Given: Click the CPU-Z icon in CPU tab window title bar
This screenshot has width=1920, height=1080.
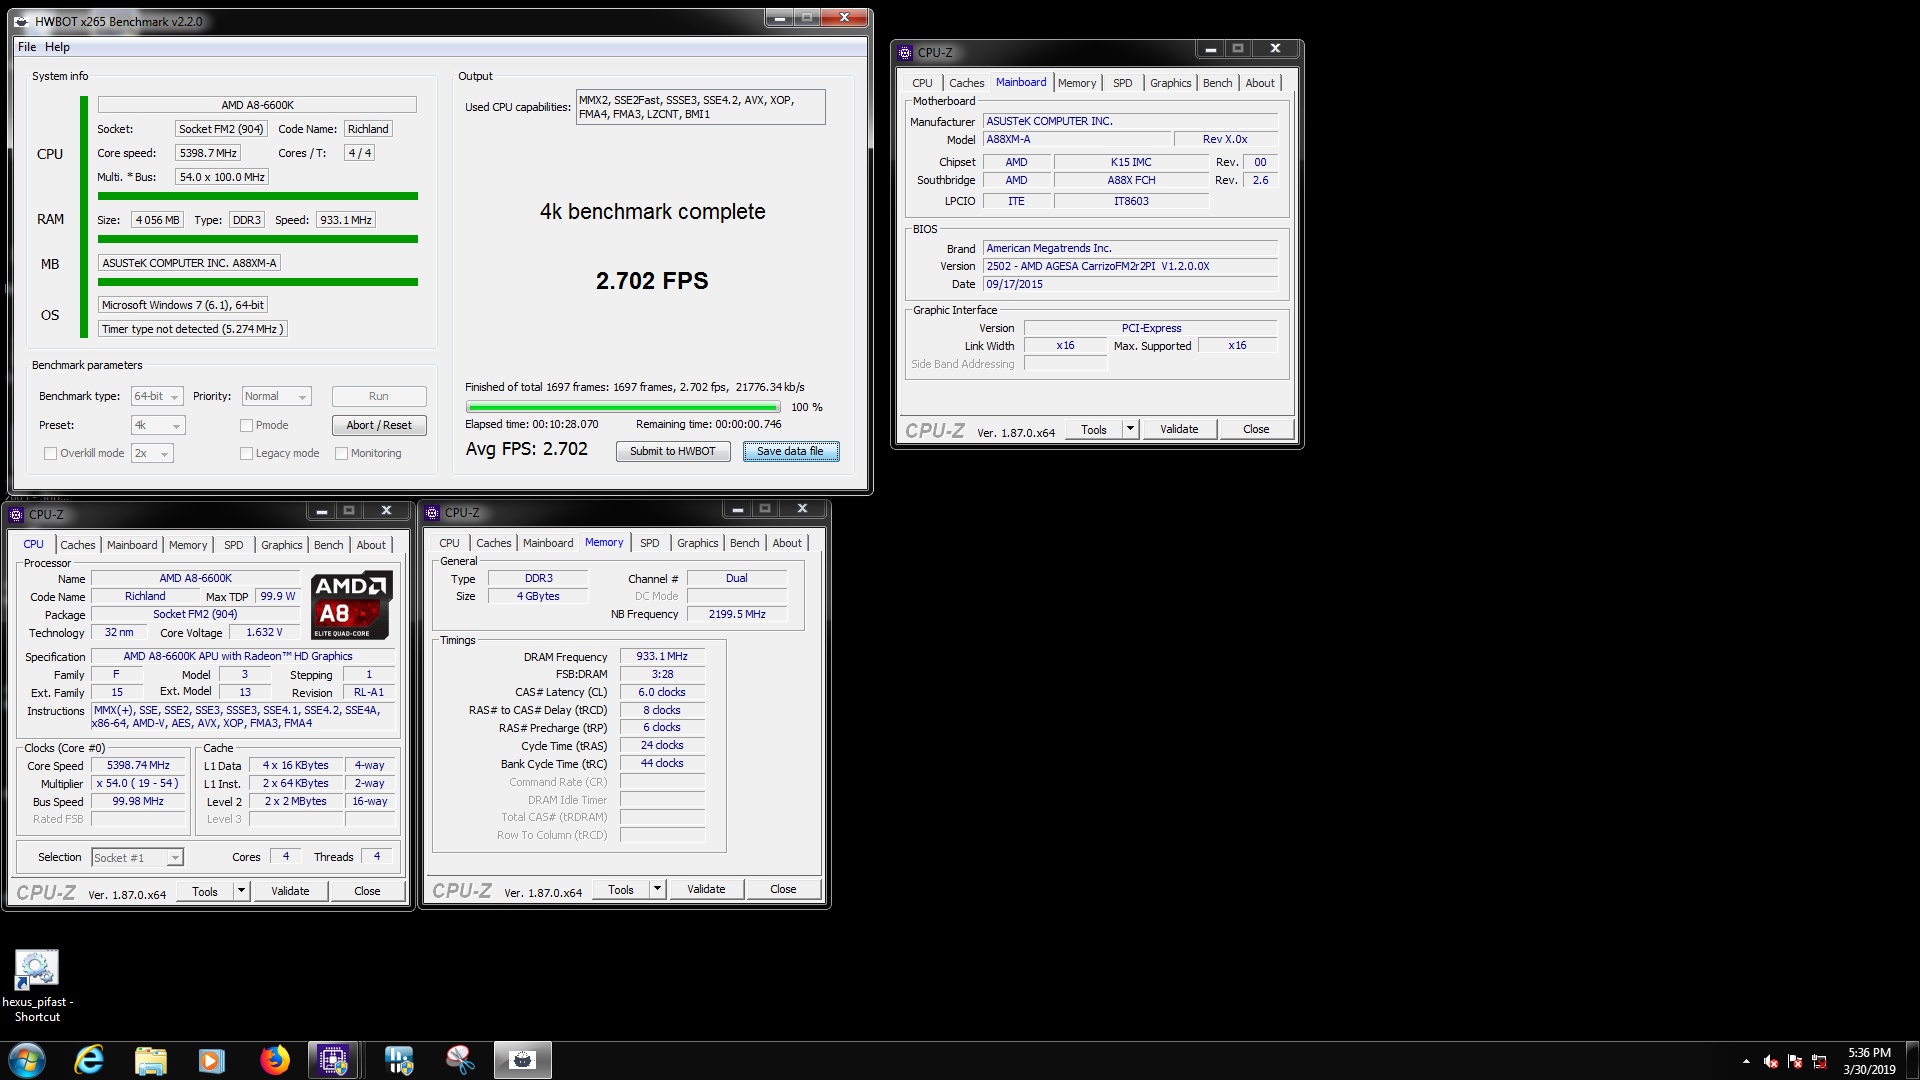Looking at the screenshot, I should (x=16, y=514).
